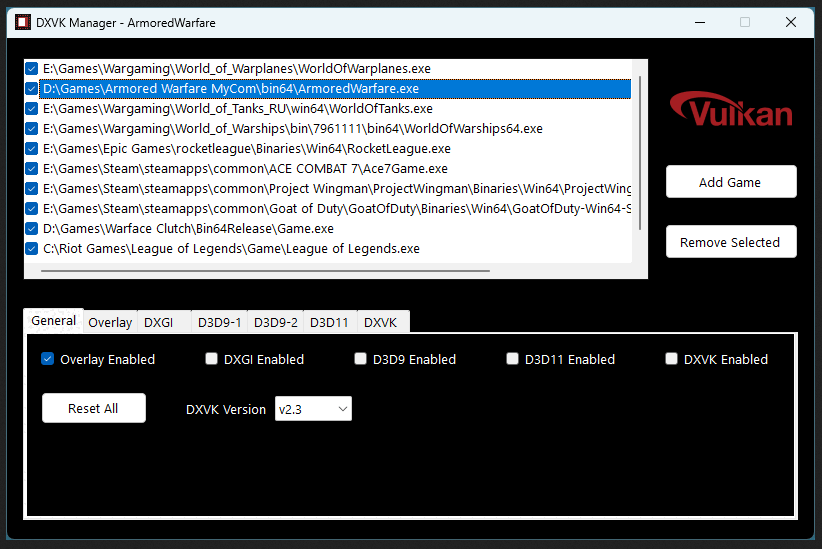Viewport: 822px width, 549px height.
Task: Switch to the Overlay tab
Action: (x=110, y=322)
